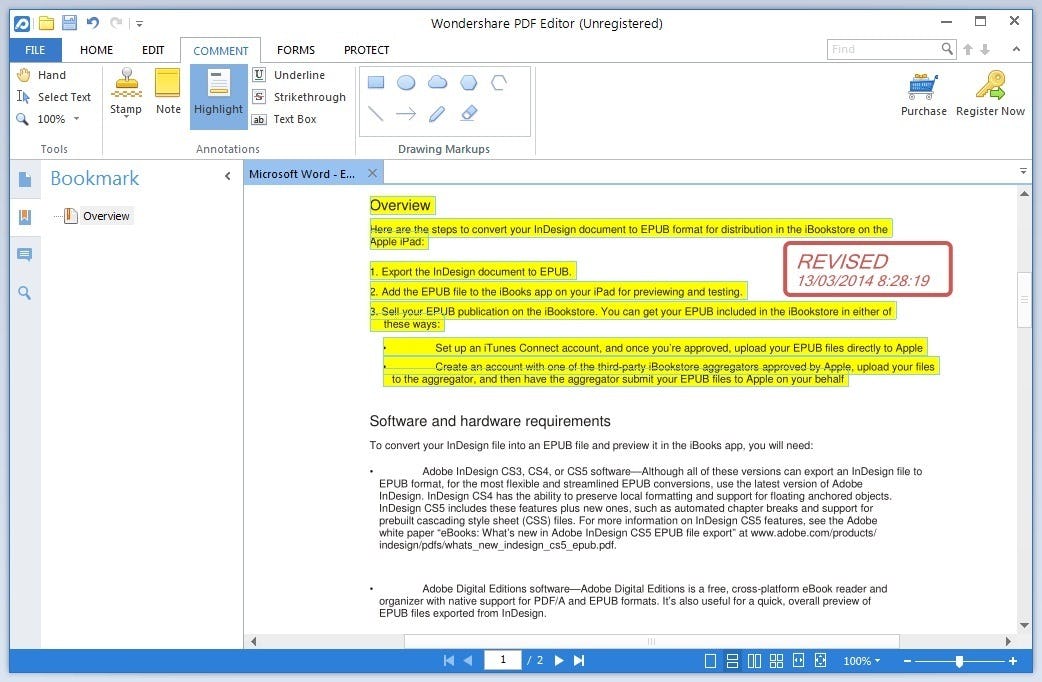
Task: Go to the last page
Action: tap(579, 661)
